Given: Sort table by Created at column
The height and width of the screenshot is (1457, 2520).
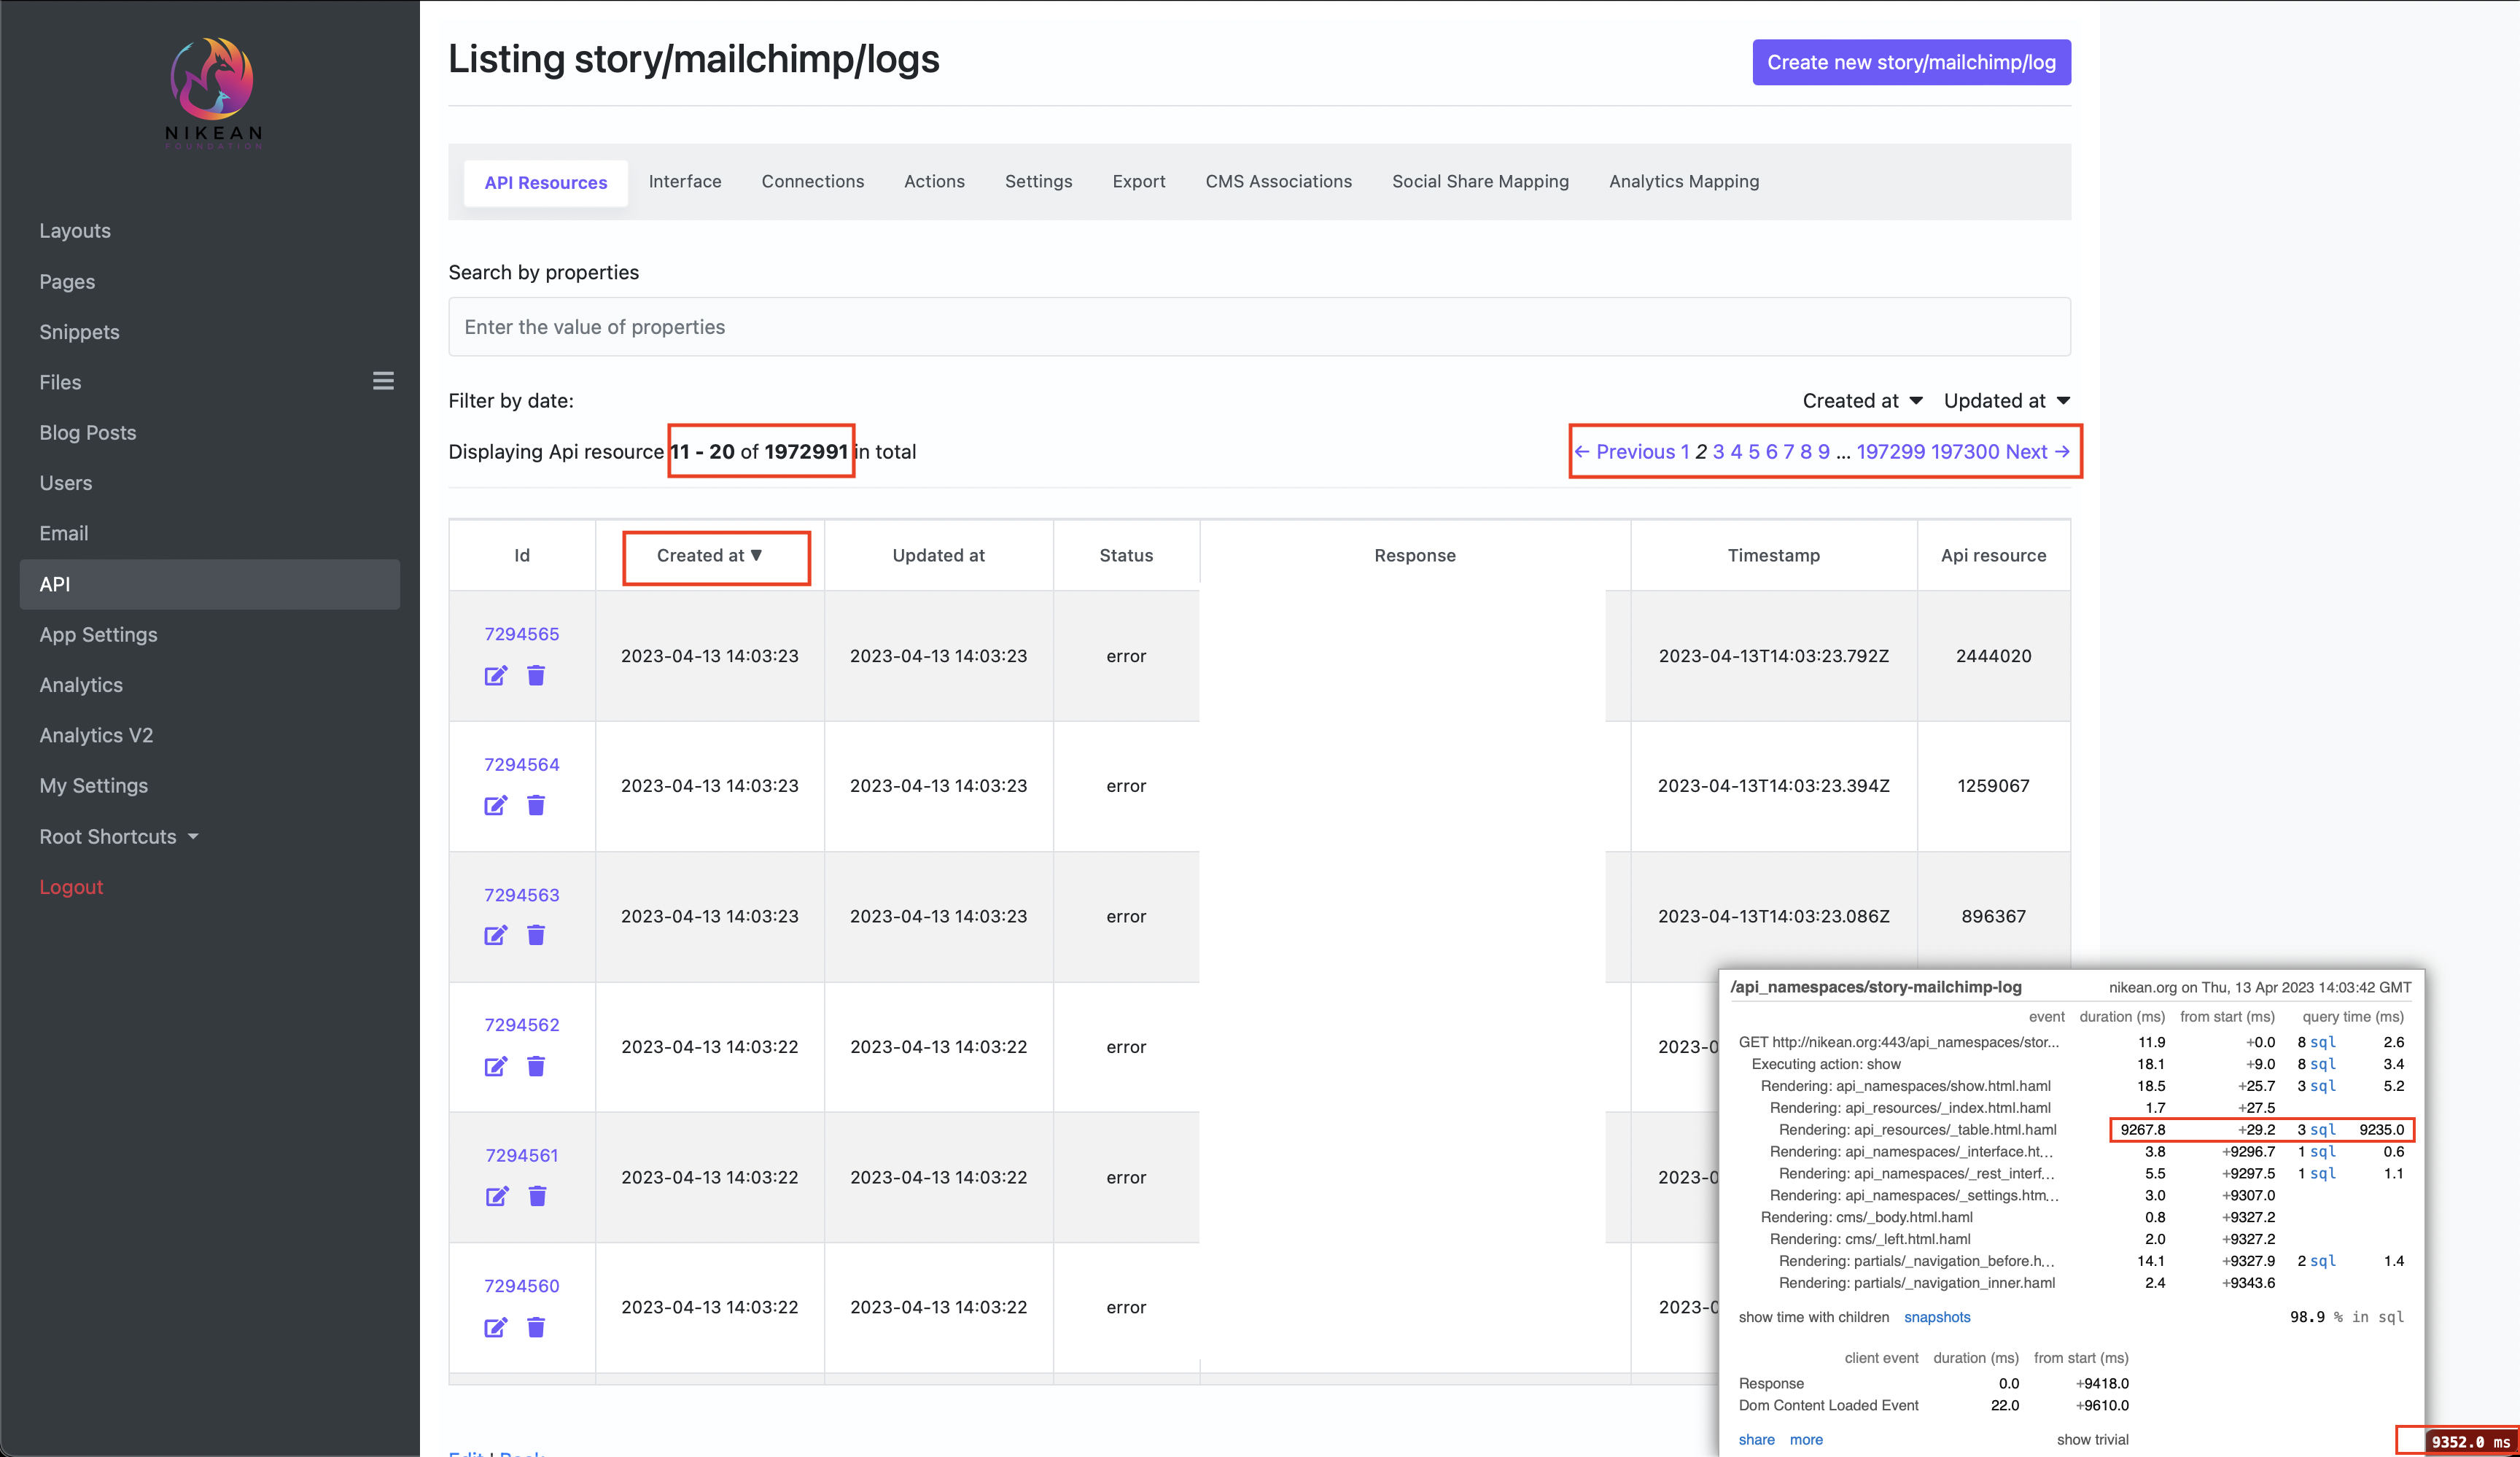Looking at the screenshot, I should click(708, 555).
